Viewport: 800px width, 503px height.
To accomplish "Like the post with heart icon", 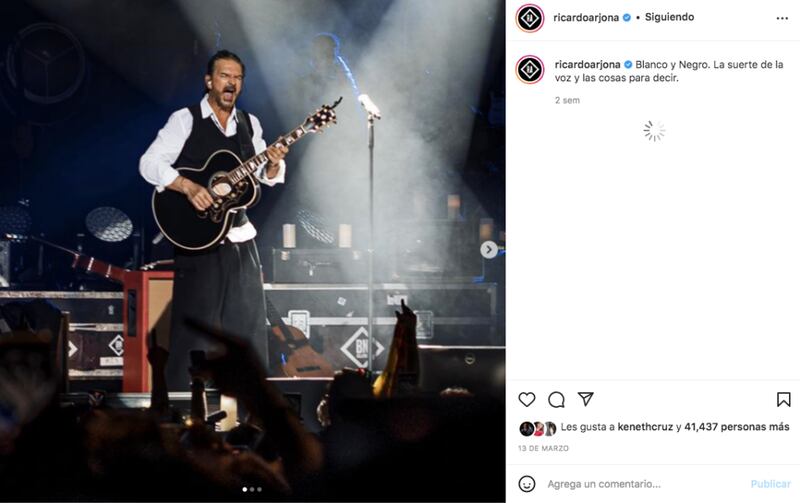I will (527, 399).
